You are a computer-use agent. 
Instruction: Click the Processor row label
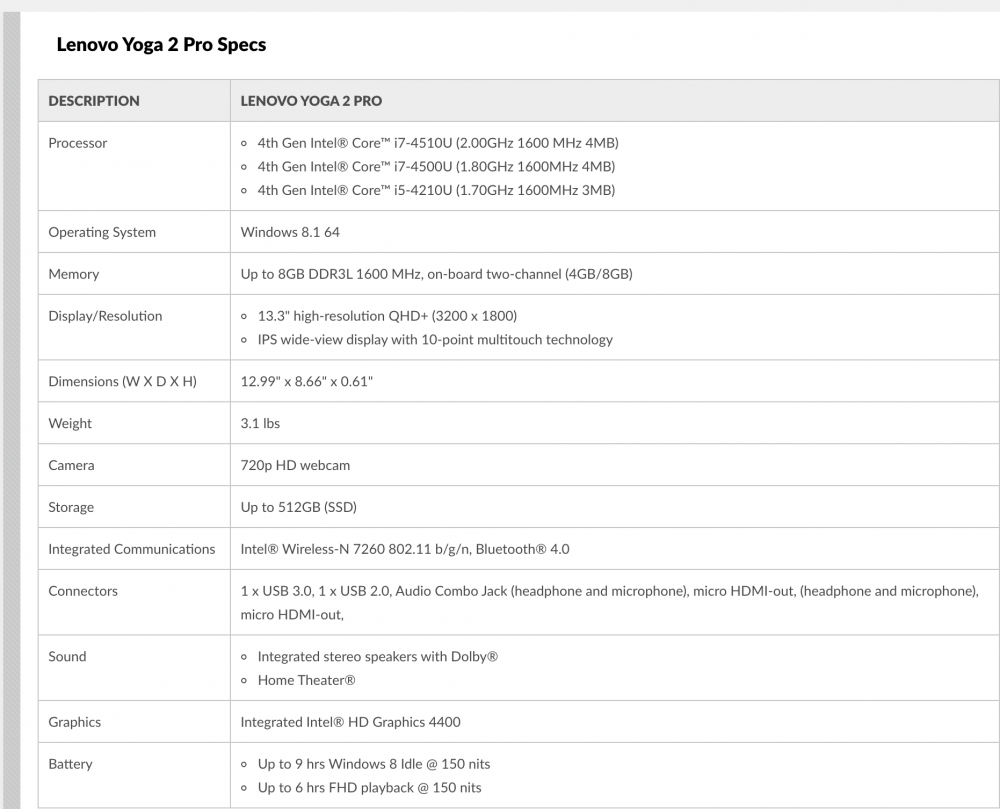78,143
